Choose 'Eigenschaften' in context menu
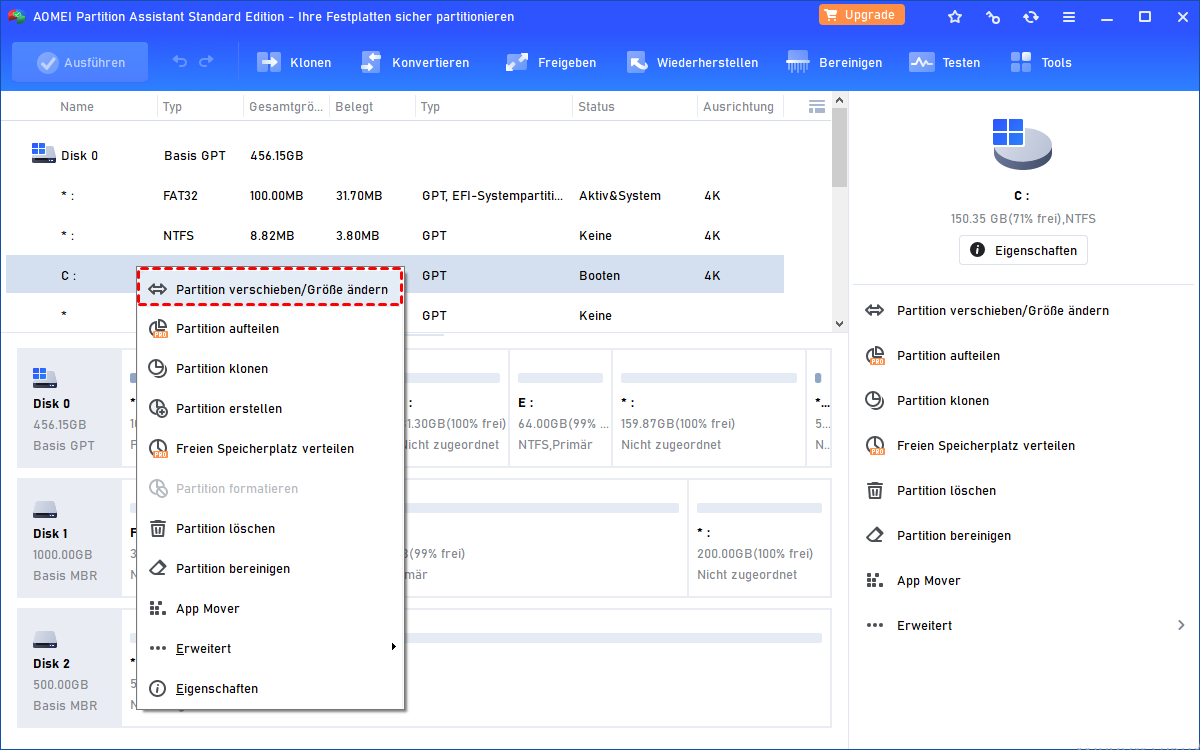Screen dimensions: 1200x750 coord(270,688)
